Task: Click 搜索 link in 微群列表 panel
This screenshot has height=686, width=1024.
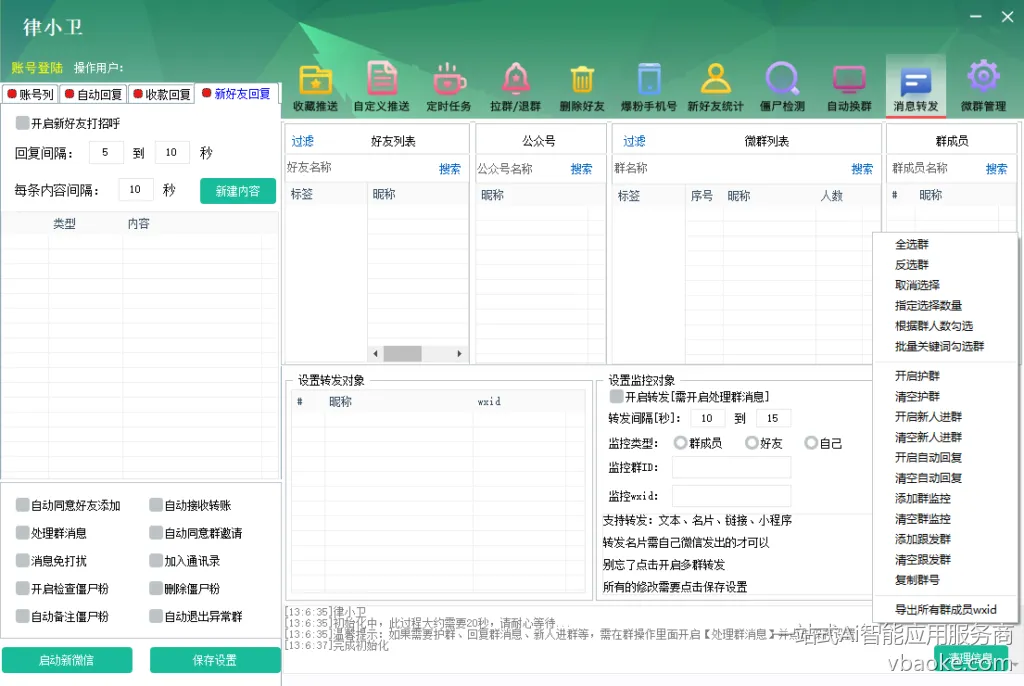Action: click(x=862, y=169)
